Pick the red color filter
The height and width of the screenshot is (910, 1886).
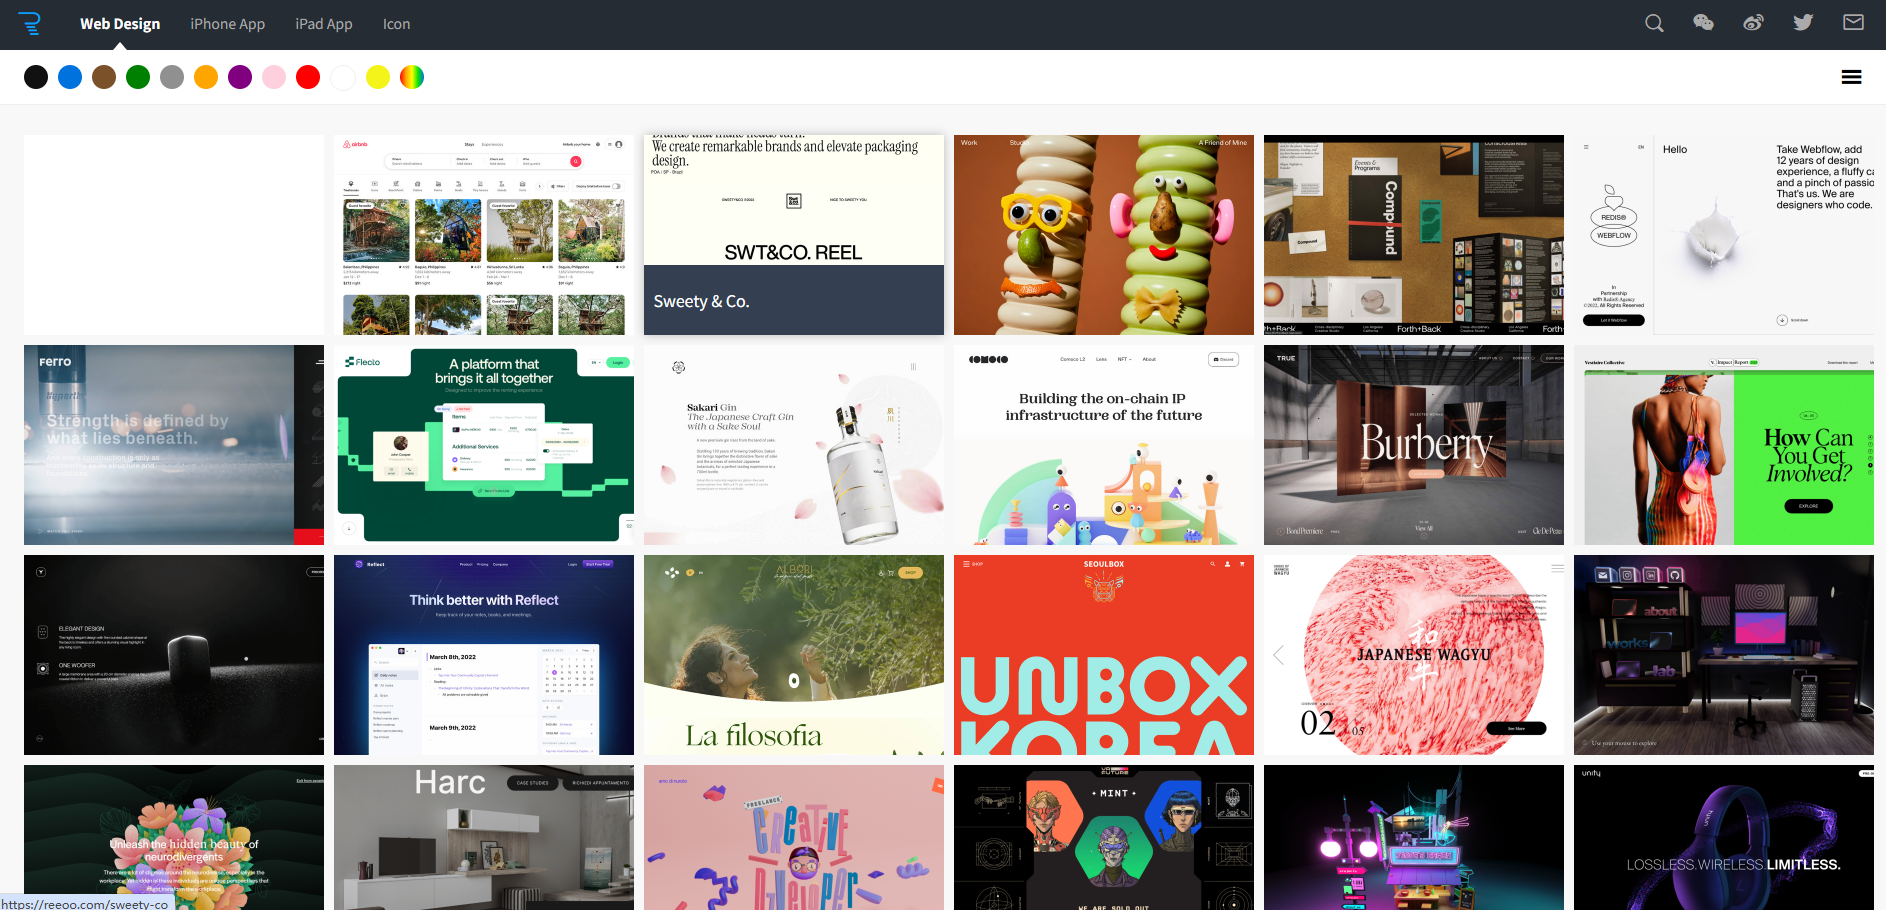tap(308, 77)
